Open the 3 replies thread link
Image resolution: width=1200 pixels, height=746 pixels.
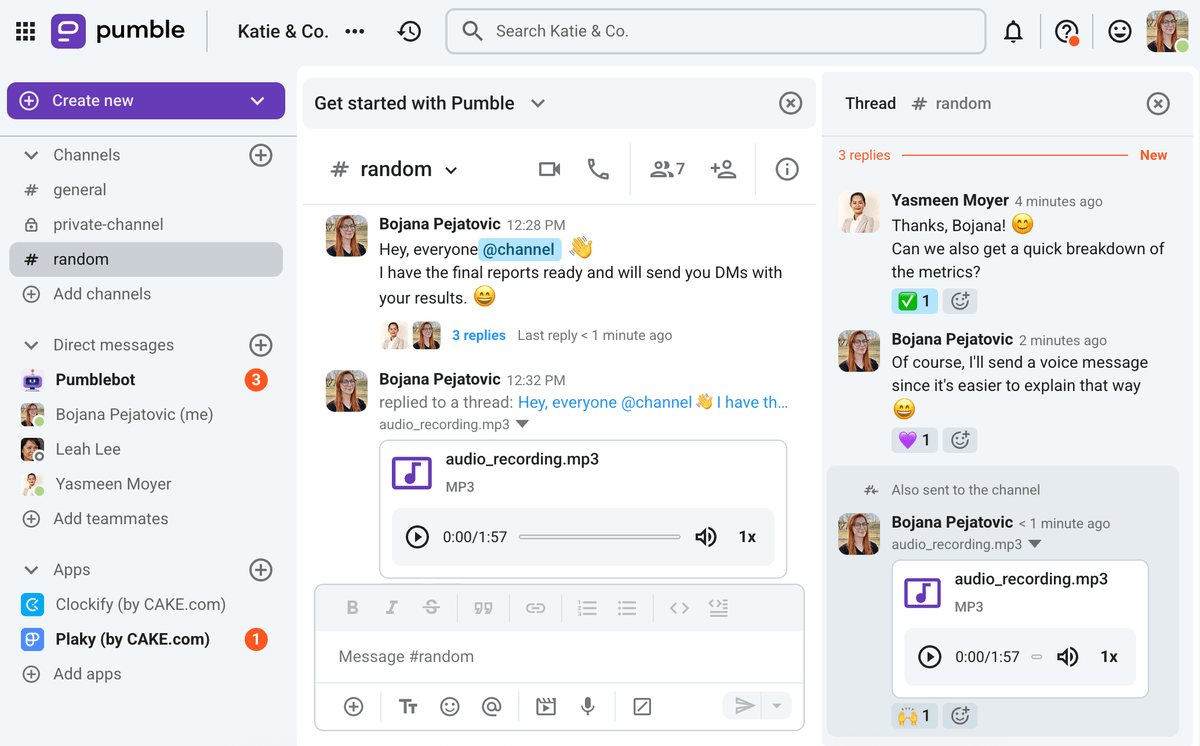coord(478,336)
